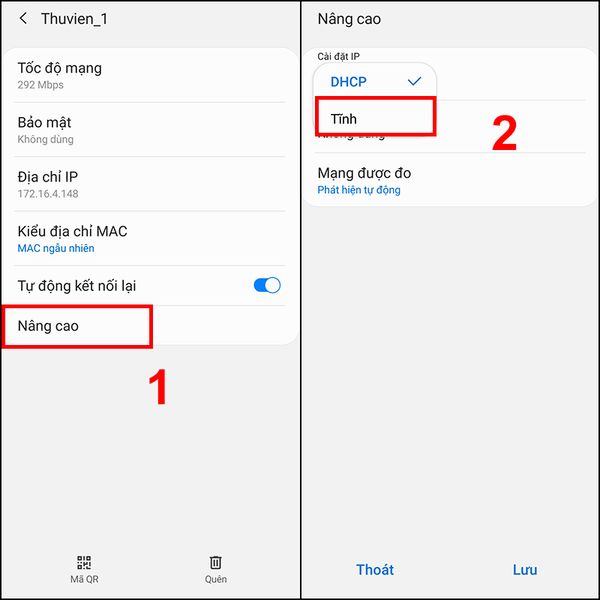Click the Nâng cao page heading
Image resolution: width=600 pixels, height=600 pixels.
pyautogui.click(x=349, y=19)
